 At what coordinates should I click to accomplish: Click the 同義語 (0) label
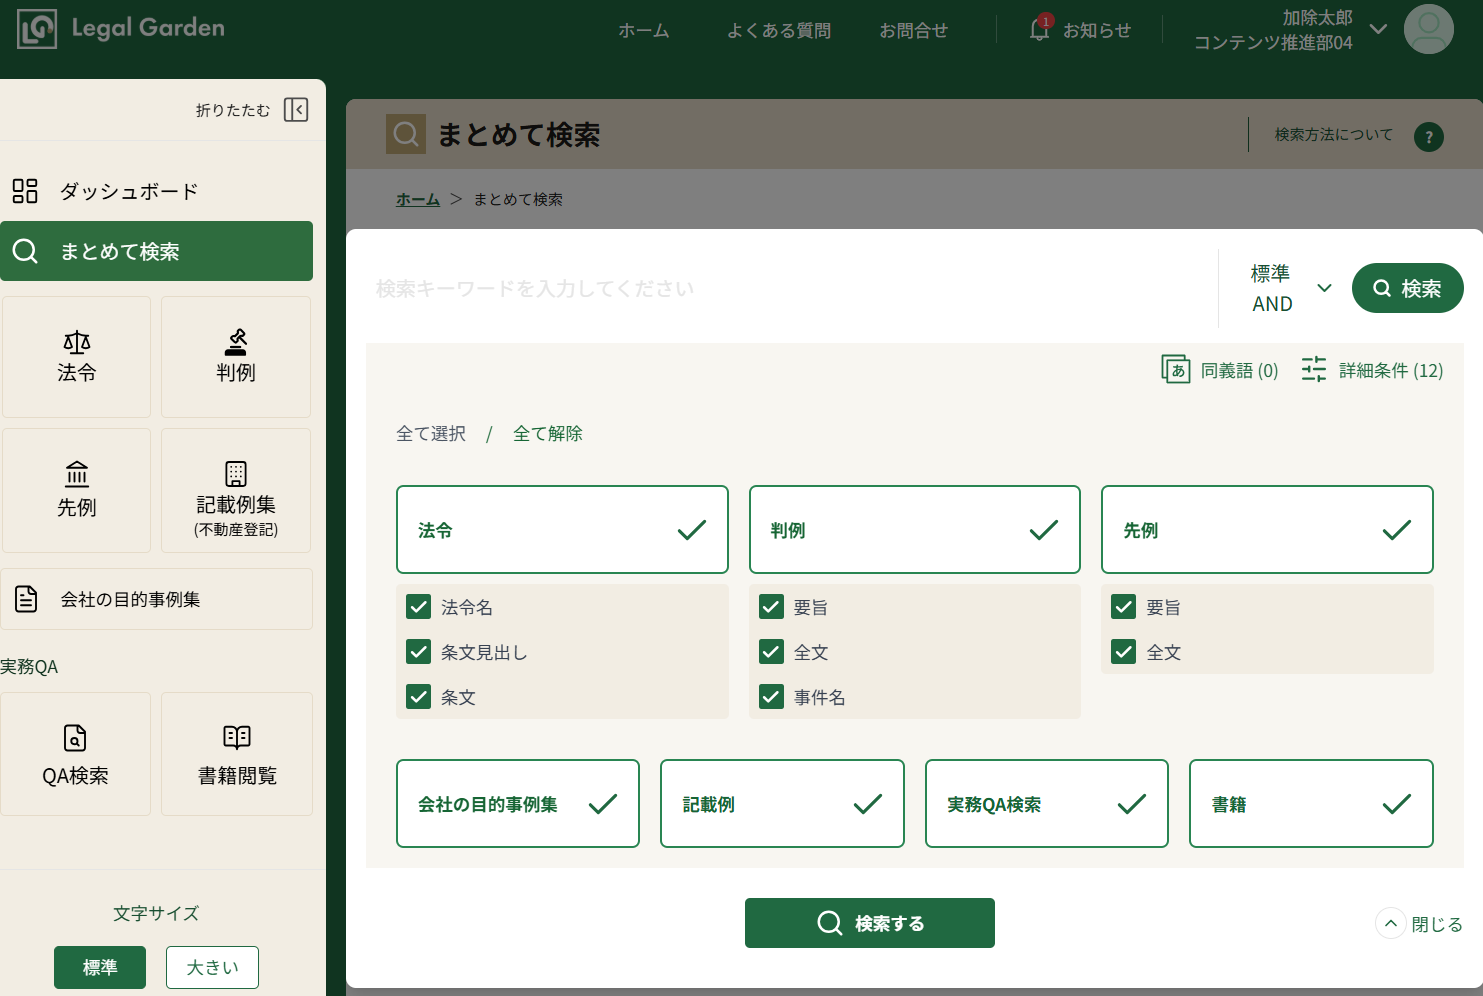(x=1240, y=370)
